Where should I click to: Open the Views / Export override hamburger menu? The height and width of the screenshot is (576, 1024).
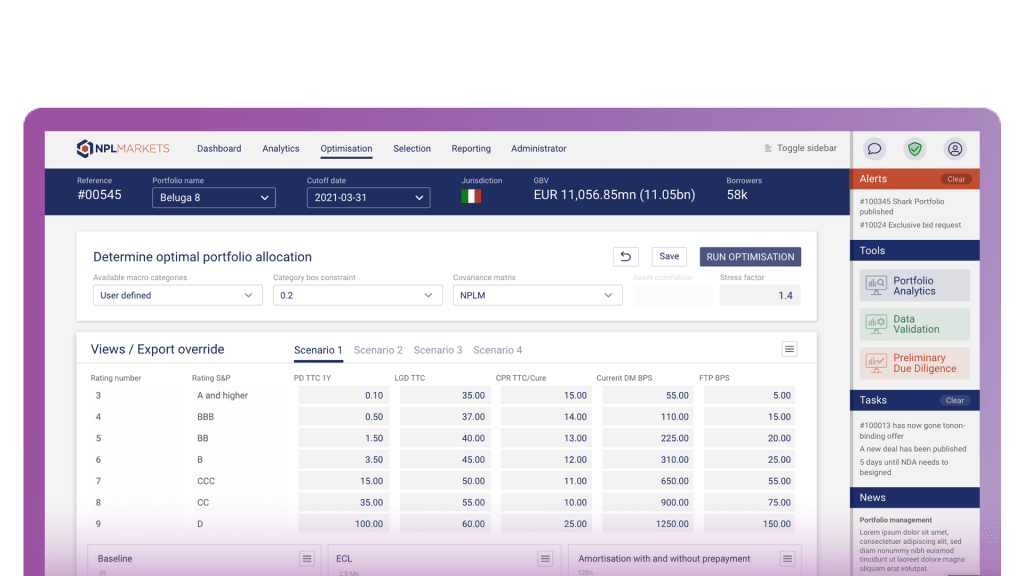click(789, 348)
